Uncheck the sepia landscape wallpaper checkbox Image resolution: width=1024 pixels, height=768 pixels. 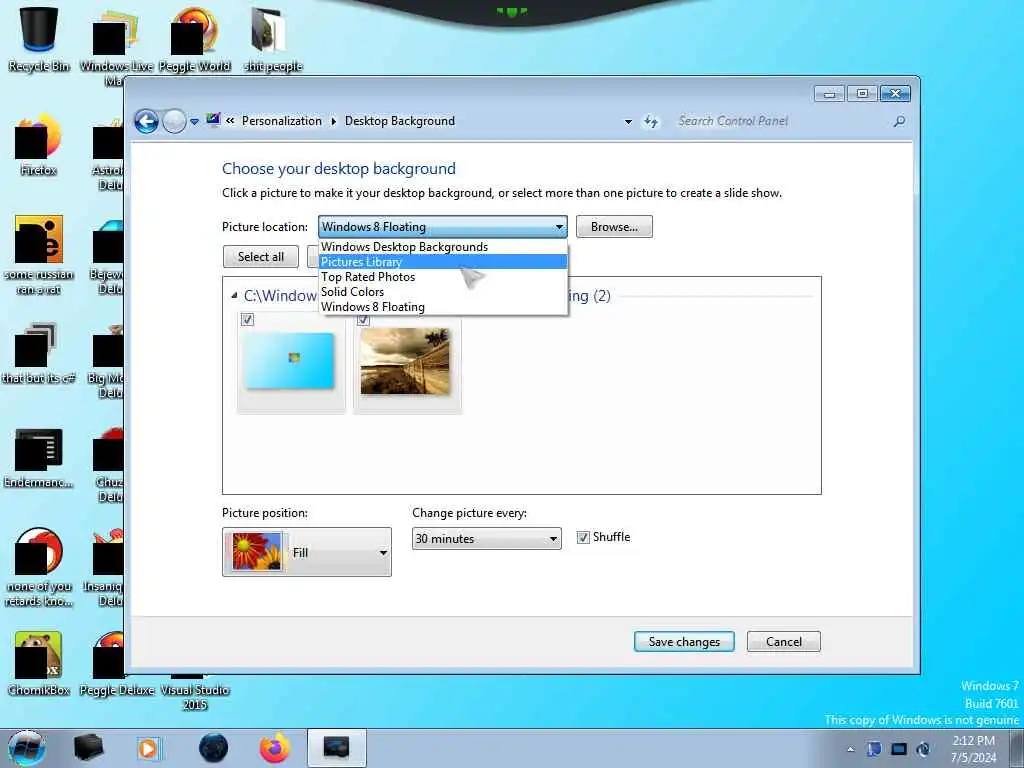363,319
